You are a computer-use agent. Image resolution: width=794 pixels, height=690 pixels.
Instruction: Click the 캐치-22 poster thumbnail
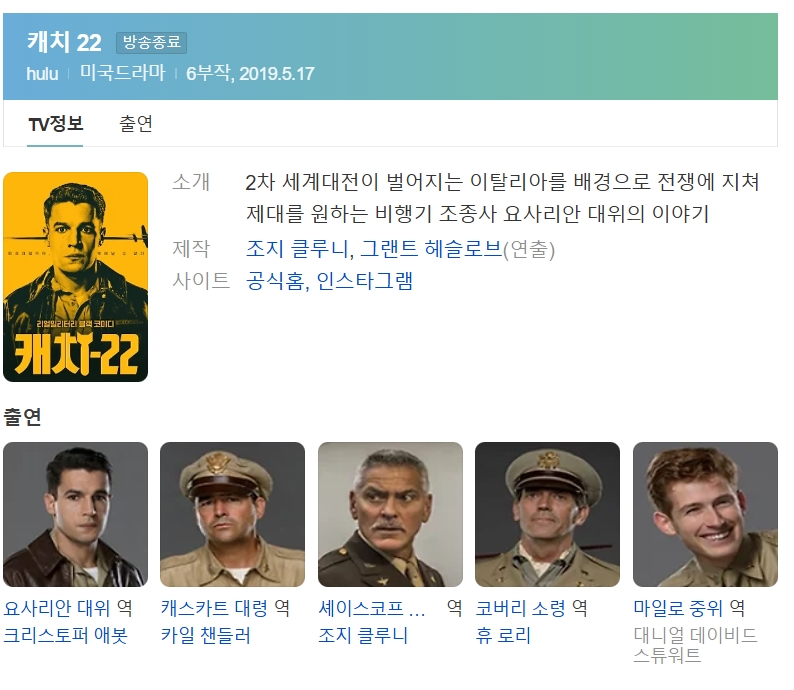click(75, 277)
